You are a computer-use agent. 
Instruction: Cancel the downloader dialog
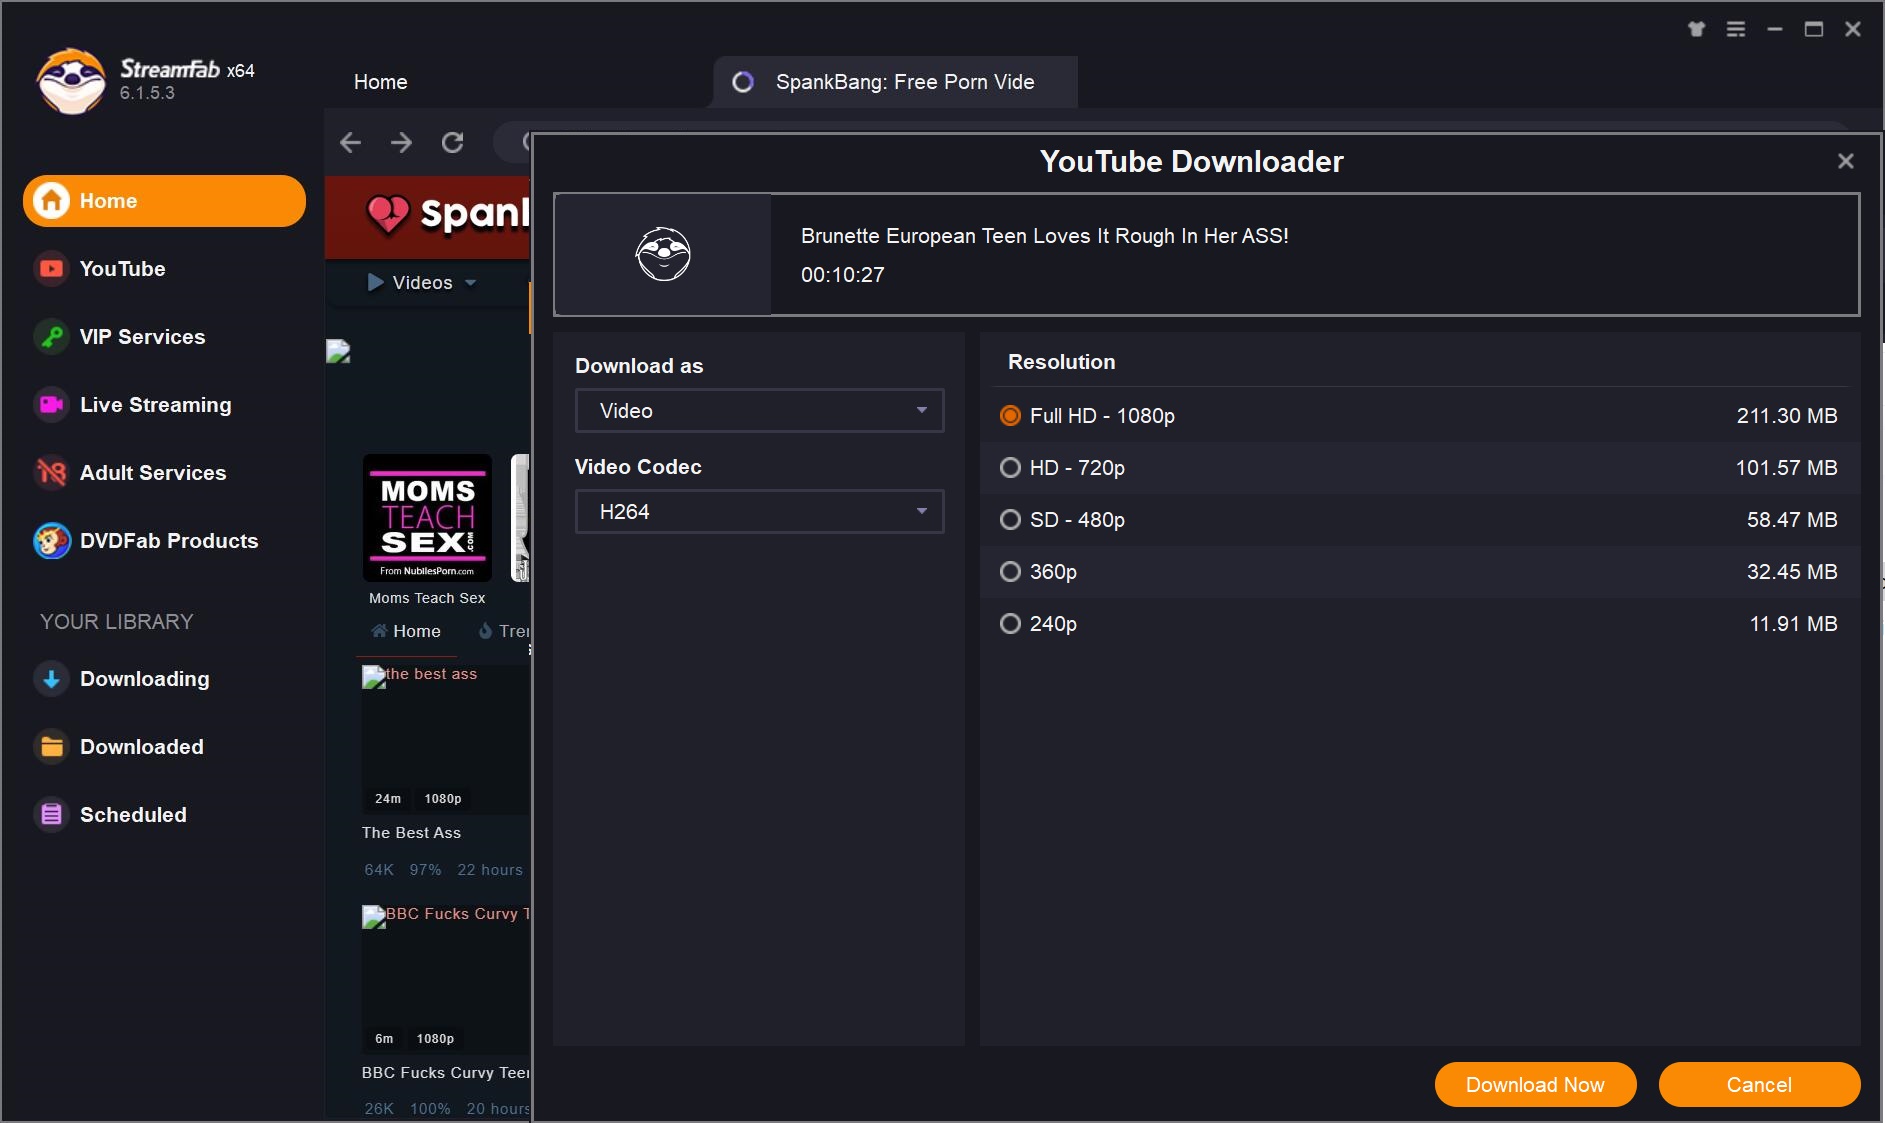pos(1758,1085)
